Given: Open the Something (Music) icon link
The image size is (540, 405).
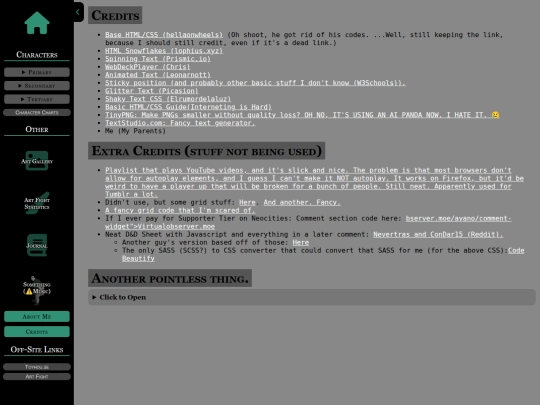Looking at the screenshot, I should [x=37, y=289].
